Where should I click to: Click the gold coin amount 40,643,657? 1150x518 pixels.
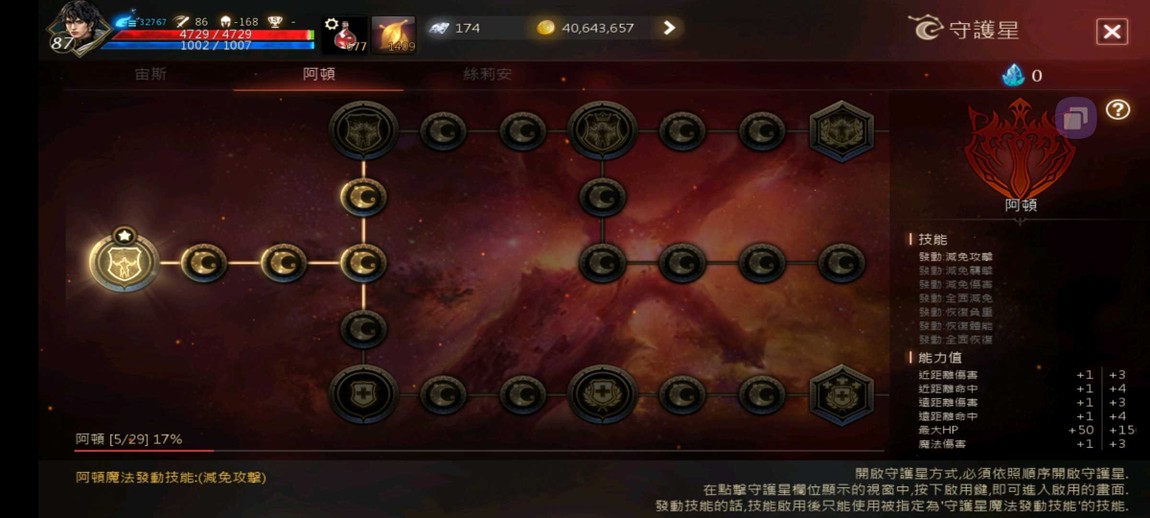(x=598, y=28)
